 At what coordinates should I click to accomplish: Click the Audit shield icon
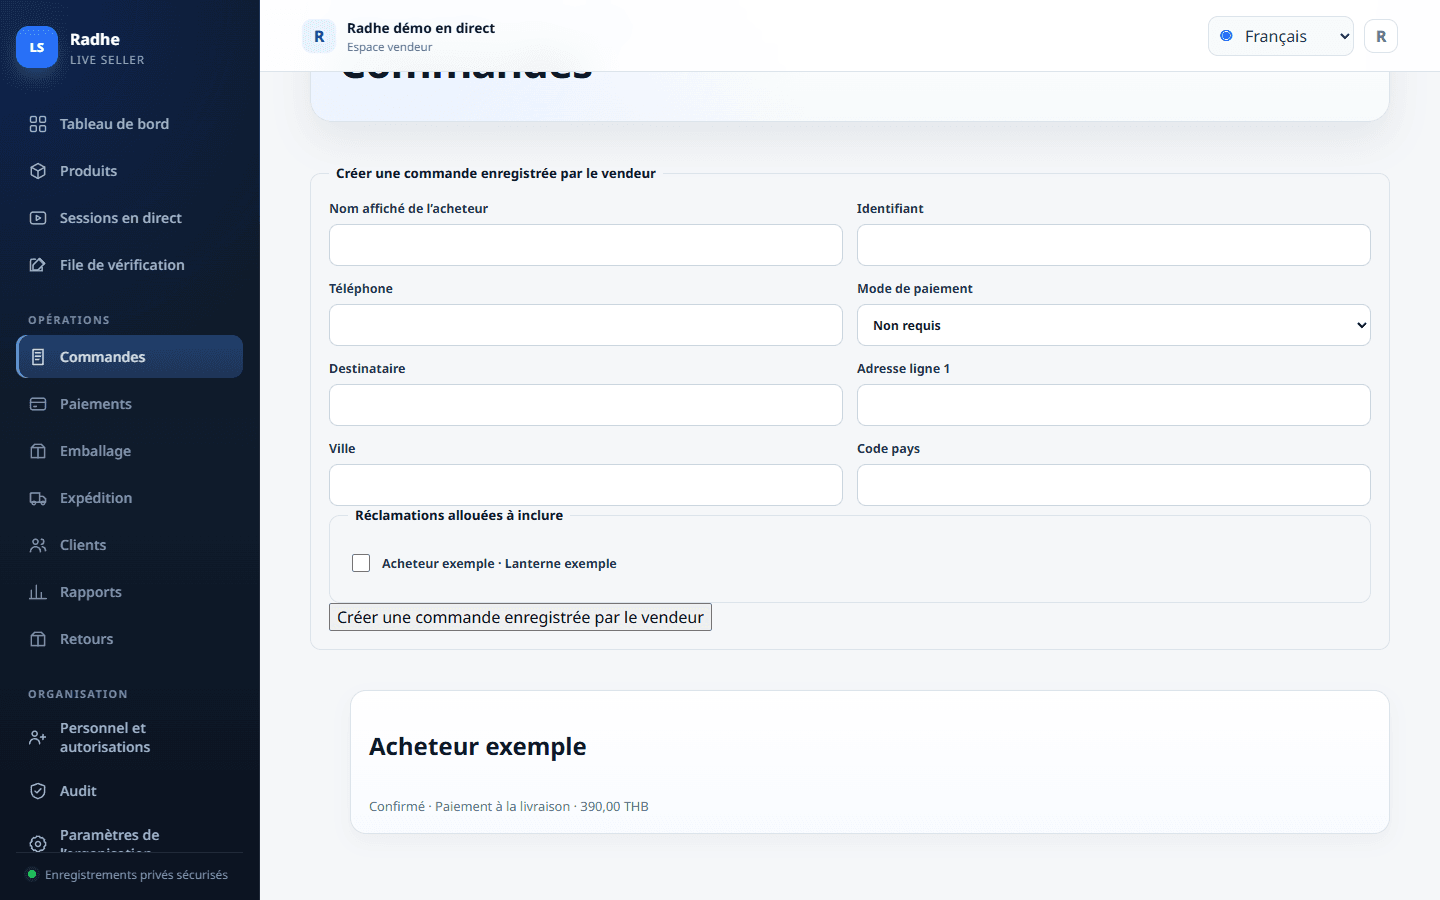tap(38, 791)
